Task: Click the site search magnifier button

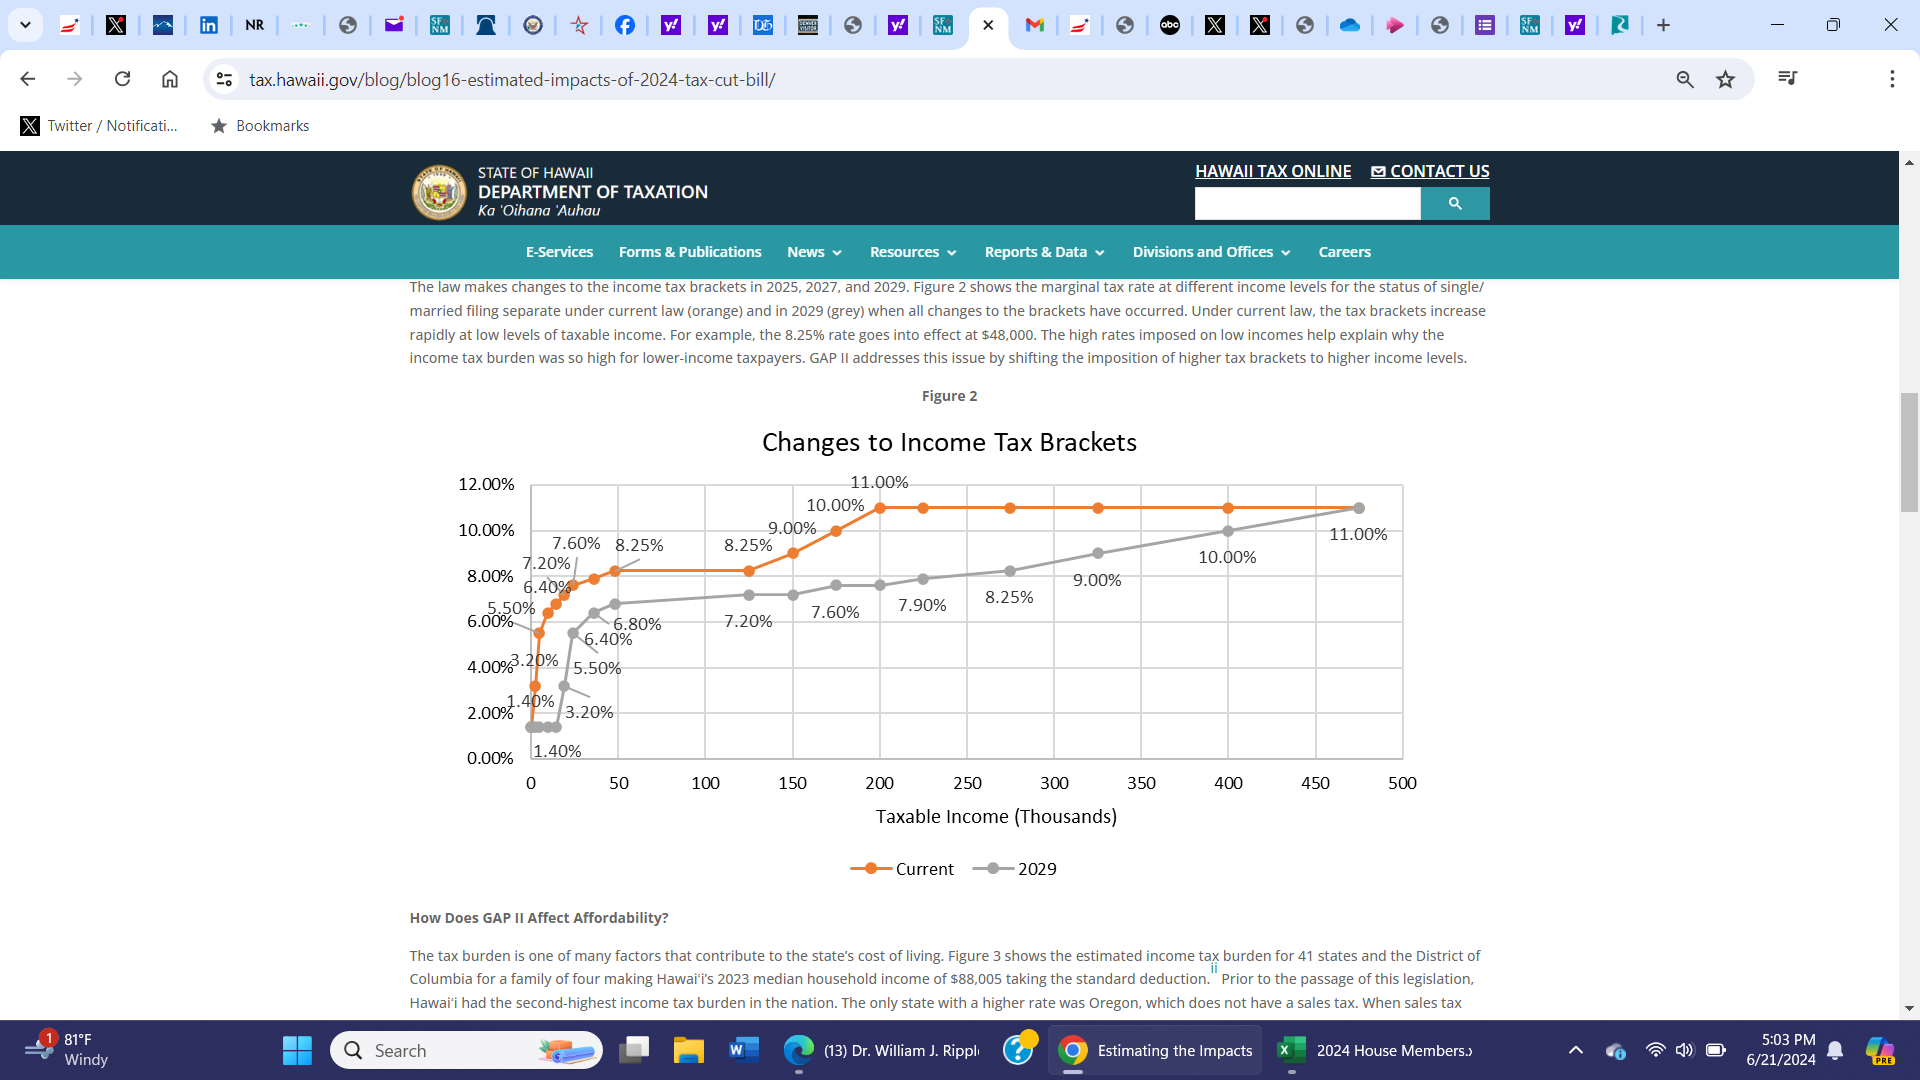Action: coord(1454,204)
